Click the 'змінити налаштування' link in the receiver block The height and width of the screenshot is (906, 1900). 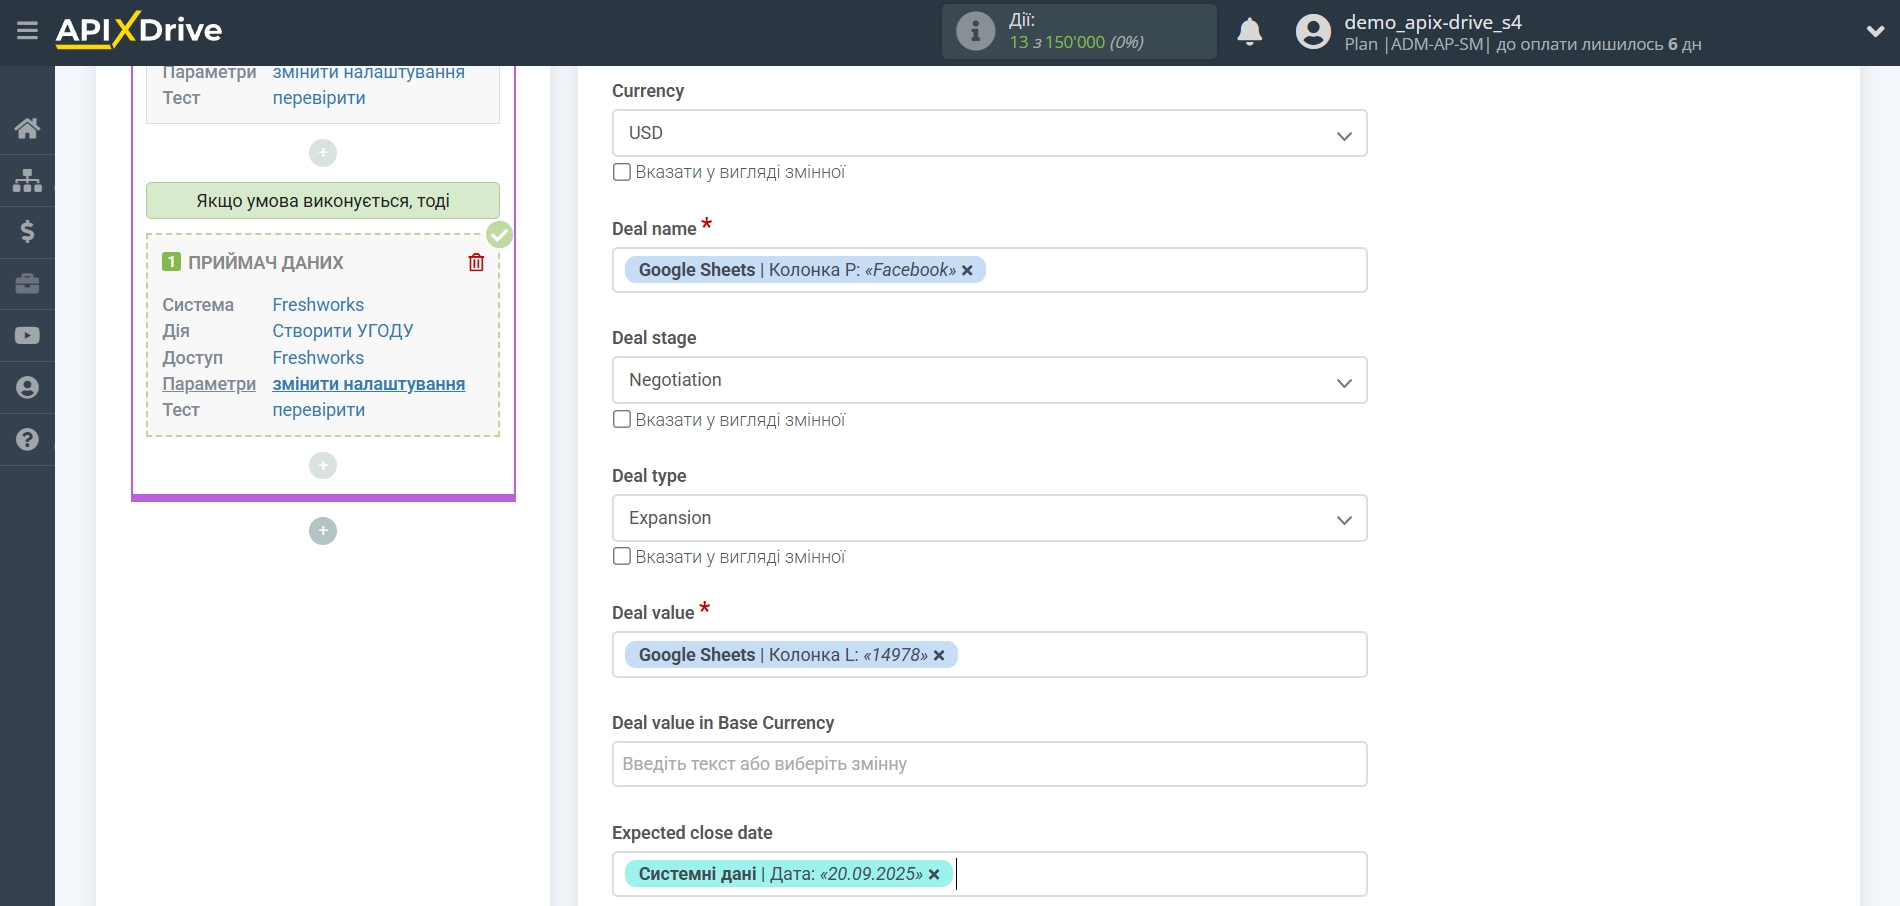coord(368,384)
